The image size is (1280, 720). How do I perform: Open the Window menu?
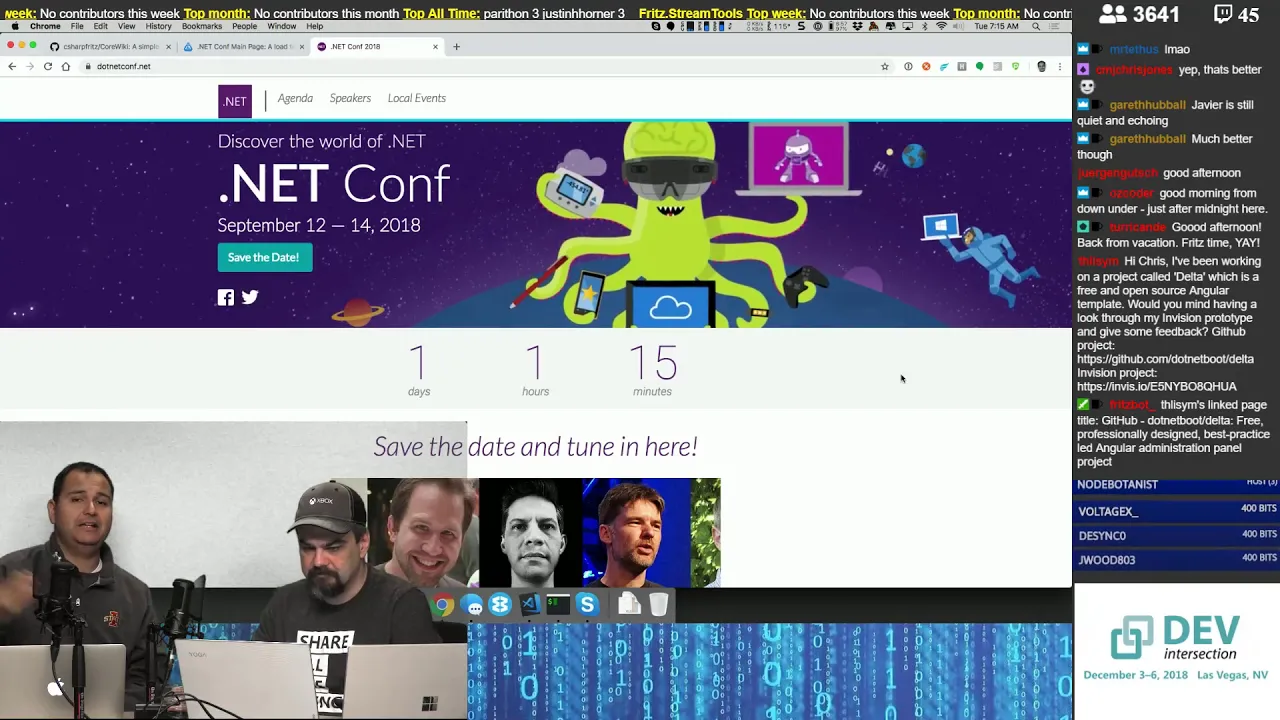(282, 26)
